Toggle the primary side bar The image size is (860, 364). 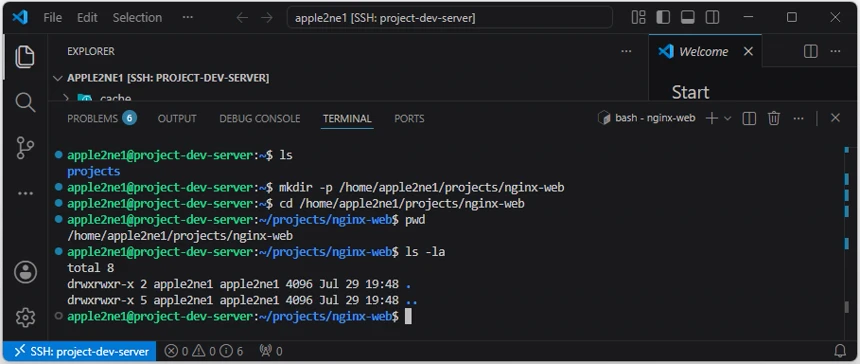[x=663, y=18]
